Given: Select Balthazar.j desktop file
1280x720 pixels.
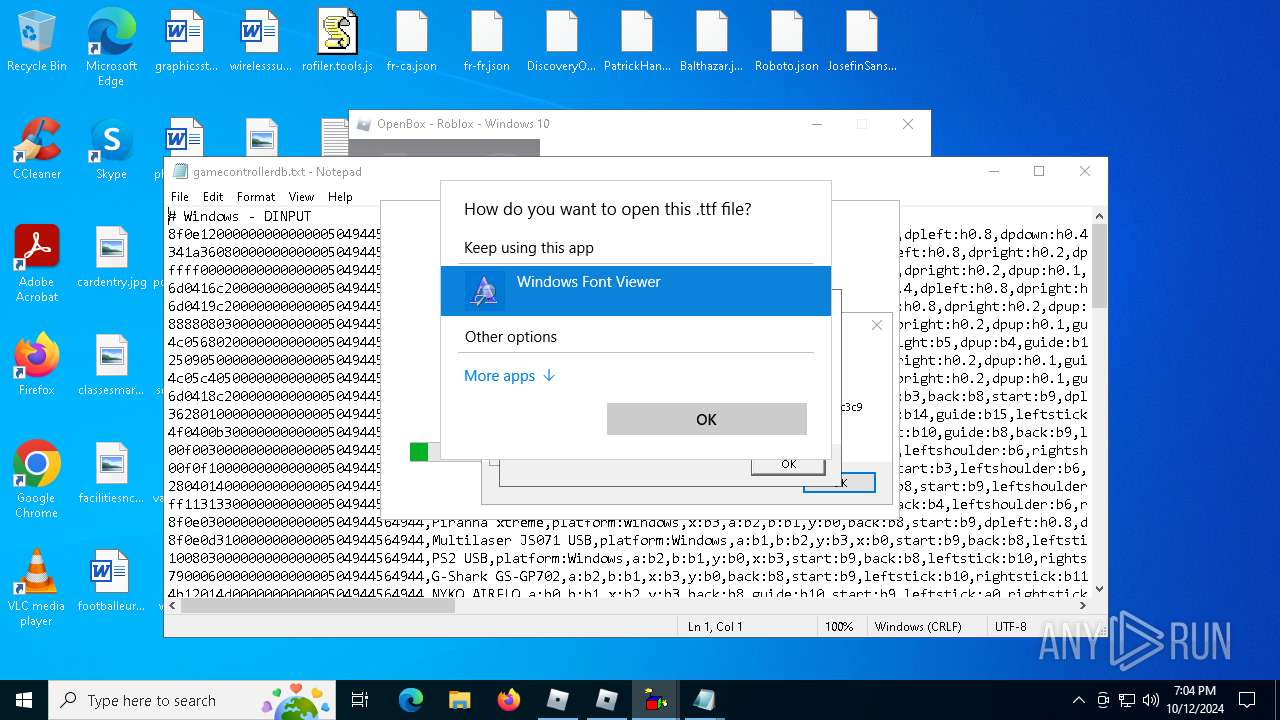Looking at the screenshot, I should click(711, 41).
